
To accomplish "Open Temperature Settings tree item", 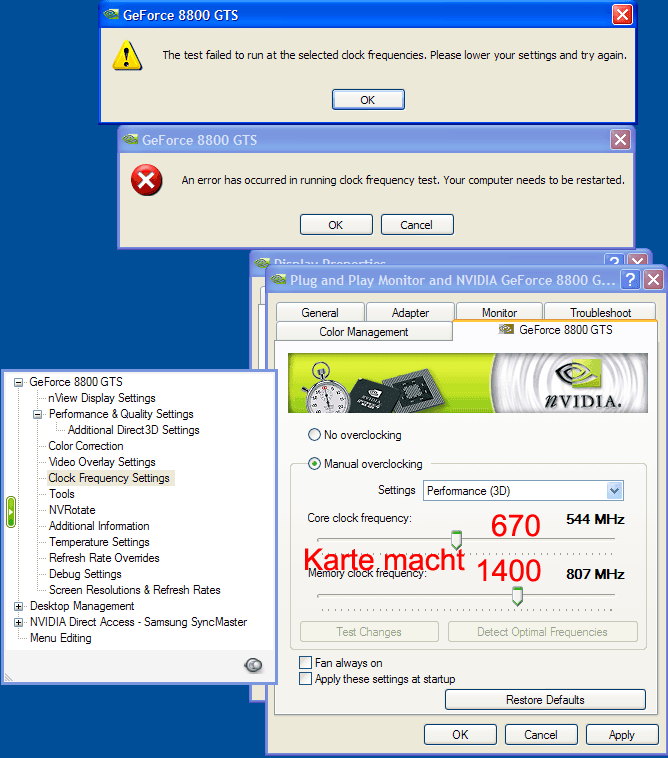I will tap(99, 542).
